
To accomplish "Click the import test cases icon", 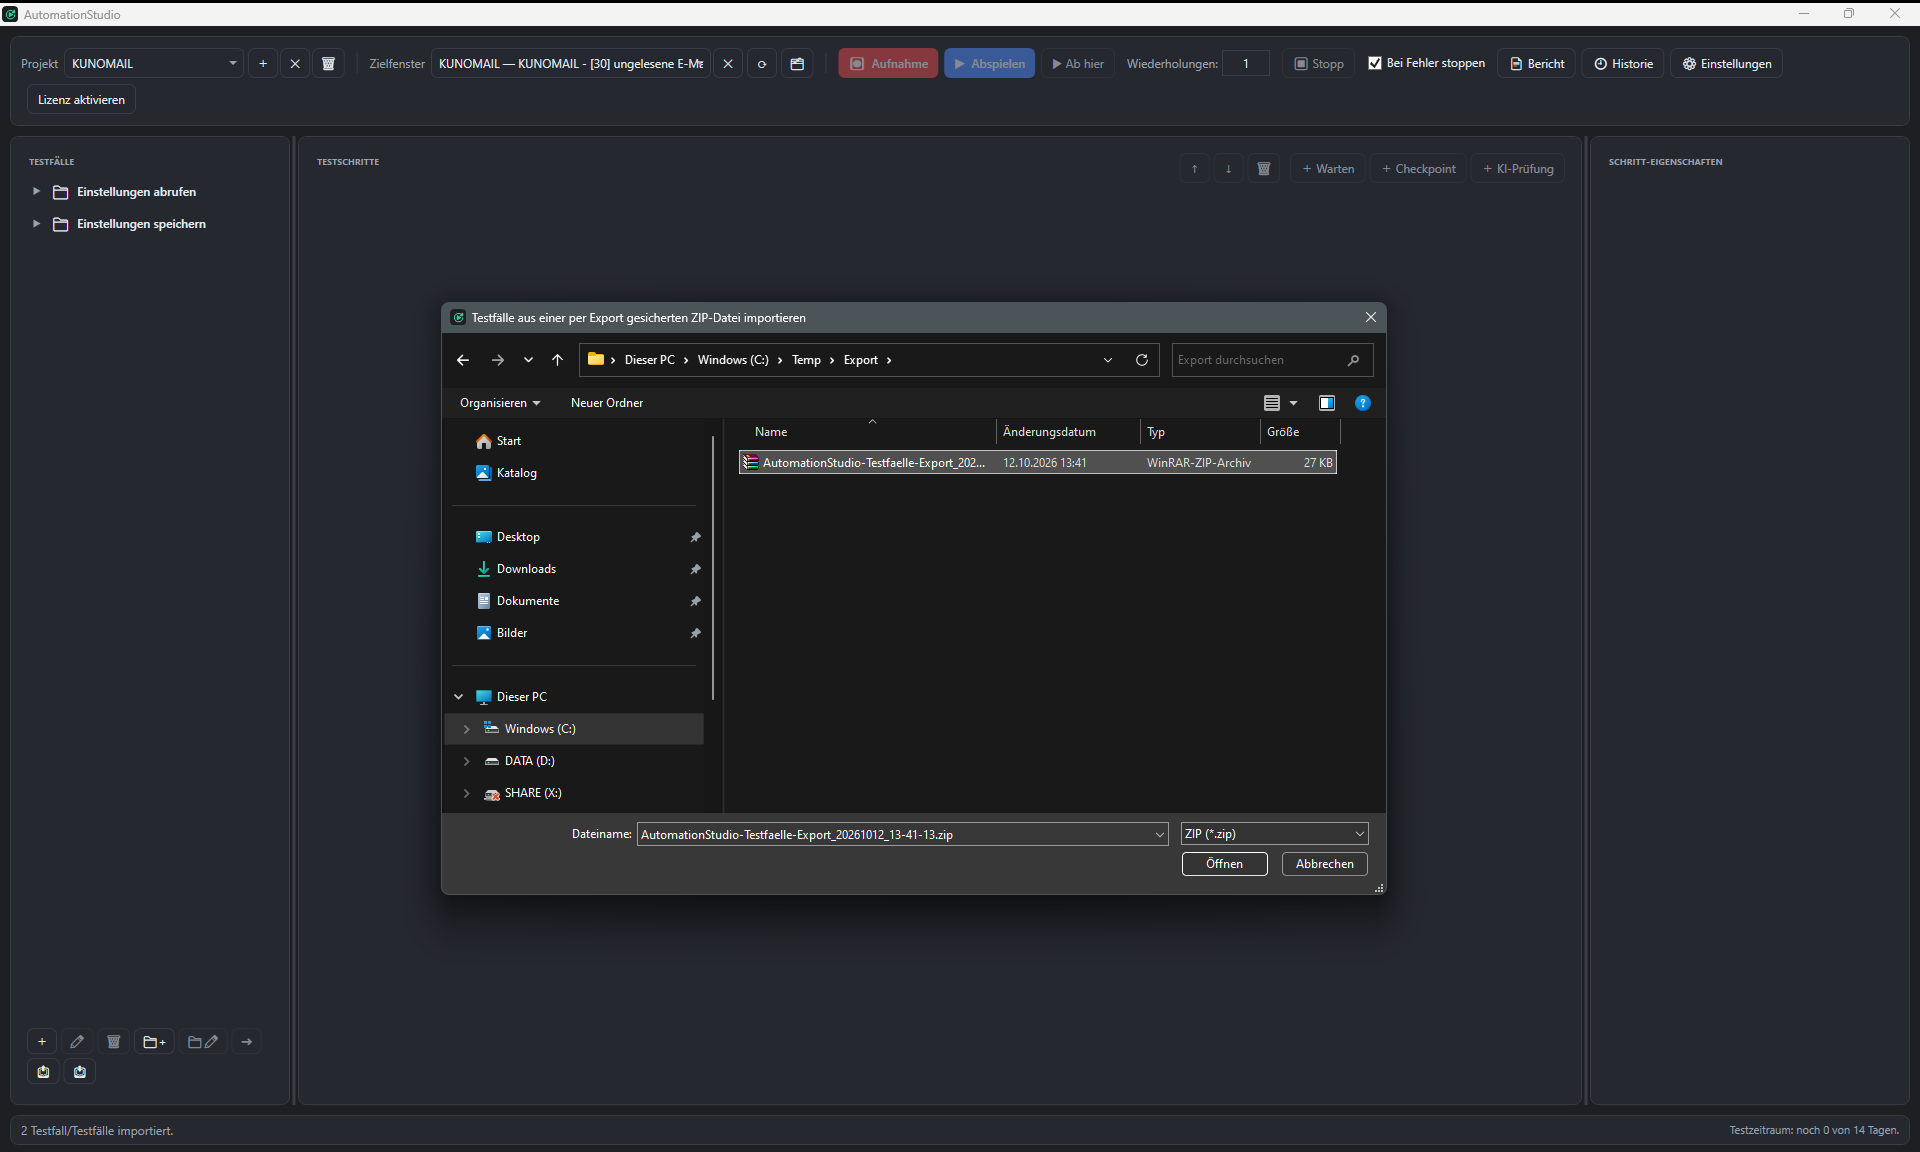I will click(80, 1071).
